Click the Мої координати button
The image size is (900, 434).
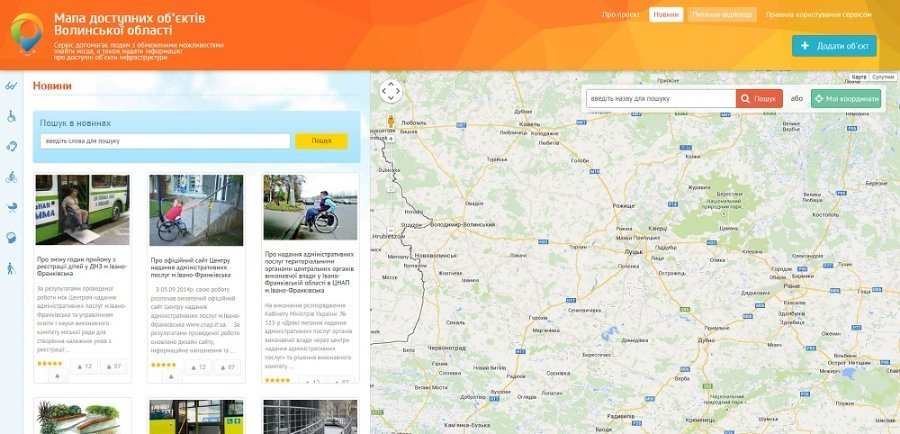coord(846,99)
